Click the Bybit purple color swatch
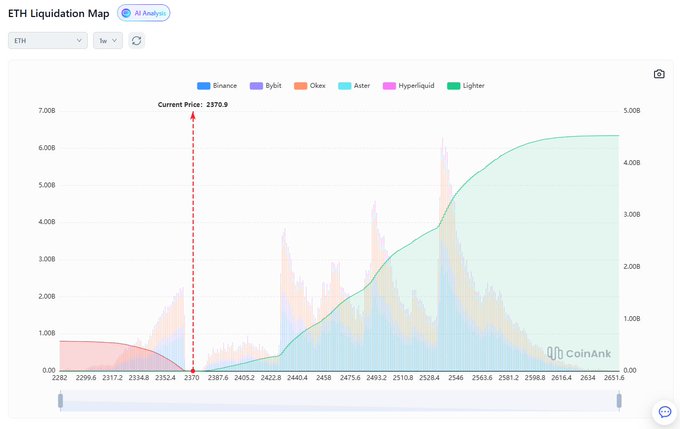Viewport: 680px width, 429px height. pos(256,85)
